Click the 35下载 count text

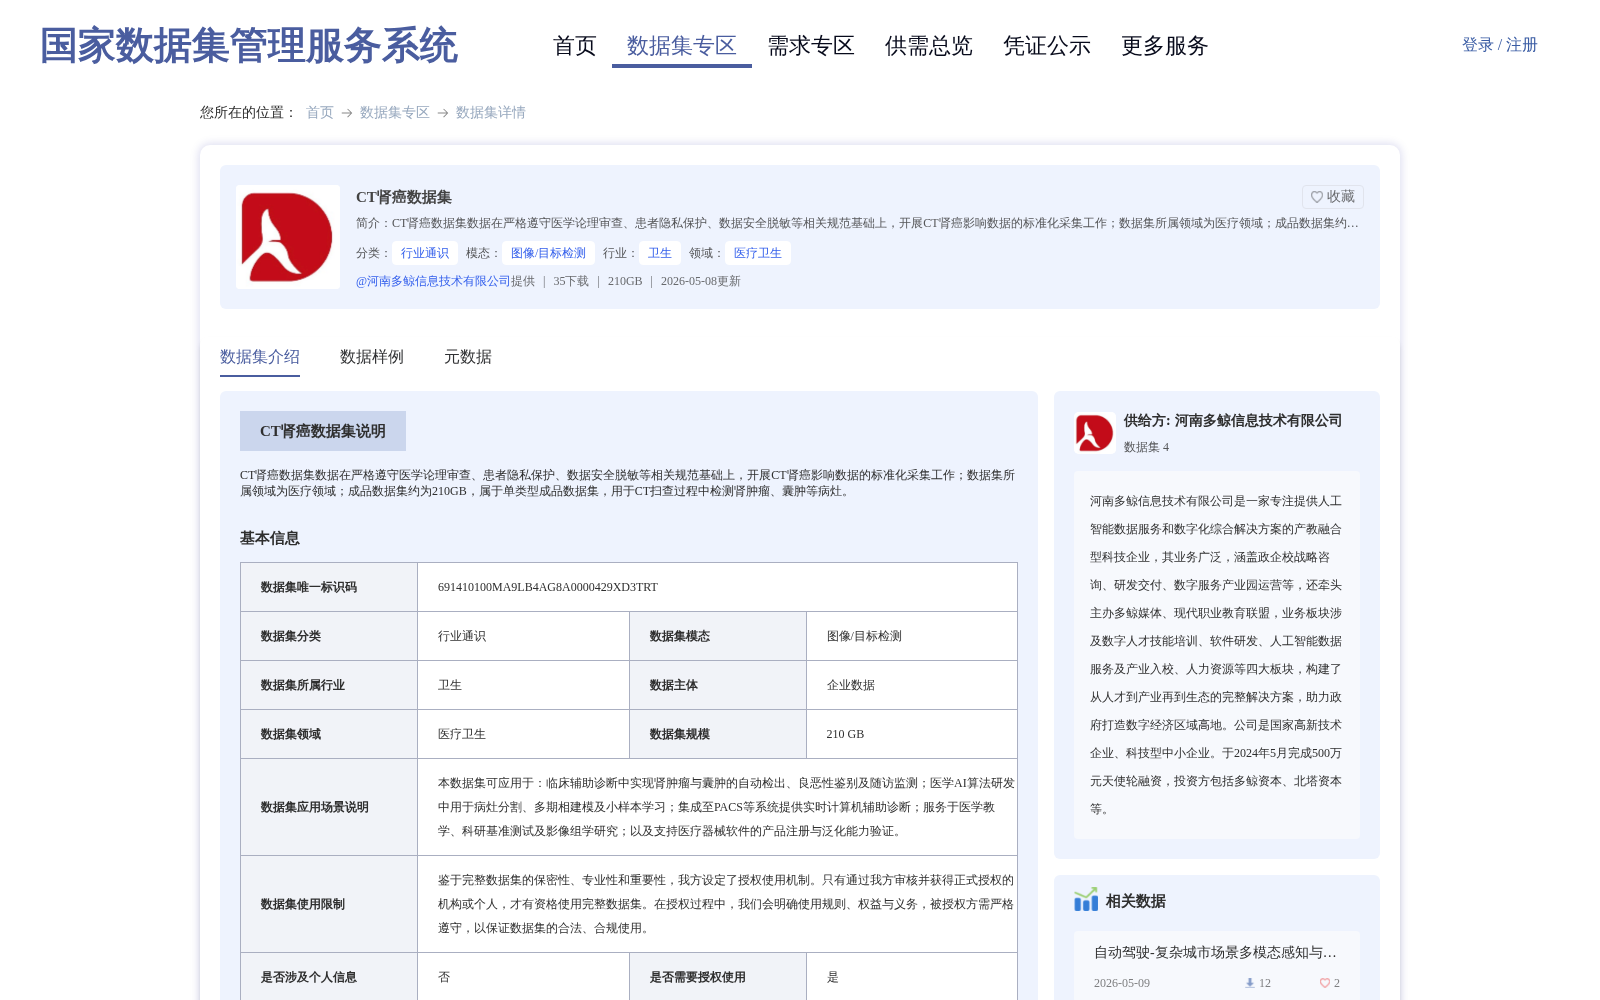pos(571,281)
